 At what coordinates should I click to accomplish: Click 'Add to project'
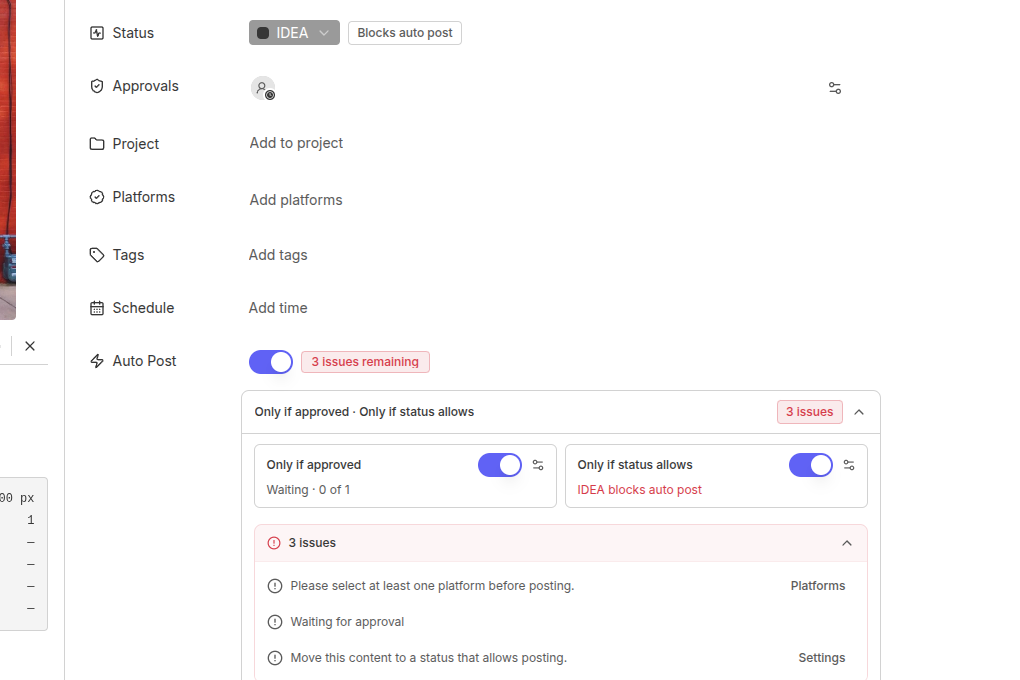coord(296,143)
